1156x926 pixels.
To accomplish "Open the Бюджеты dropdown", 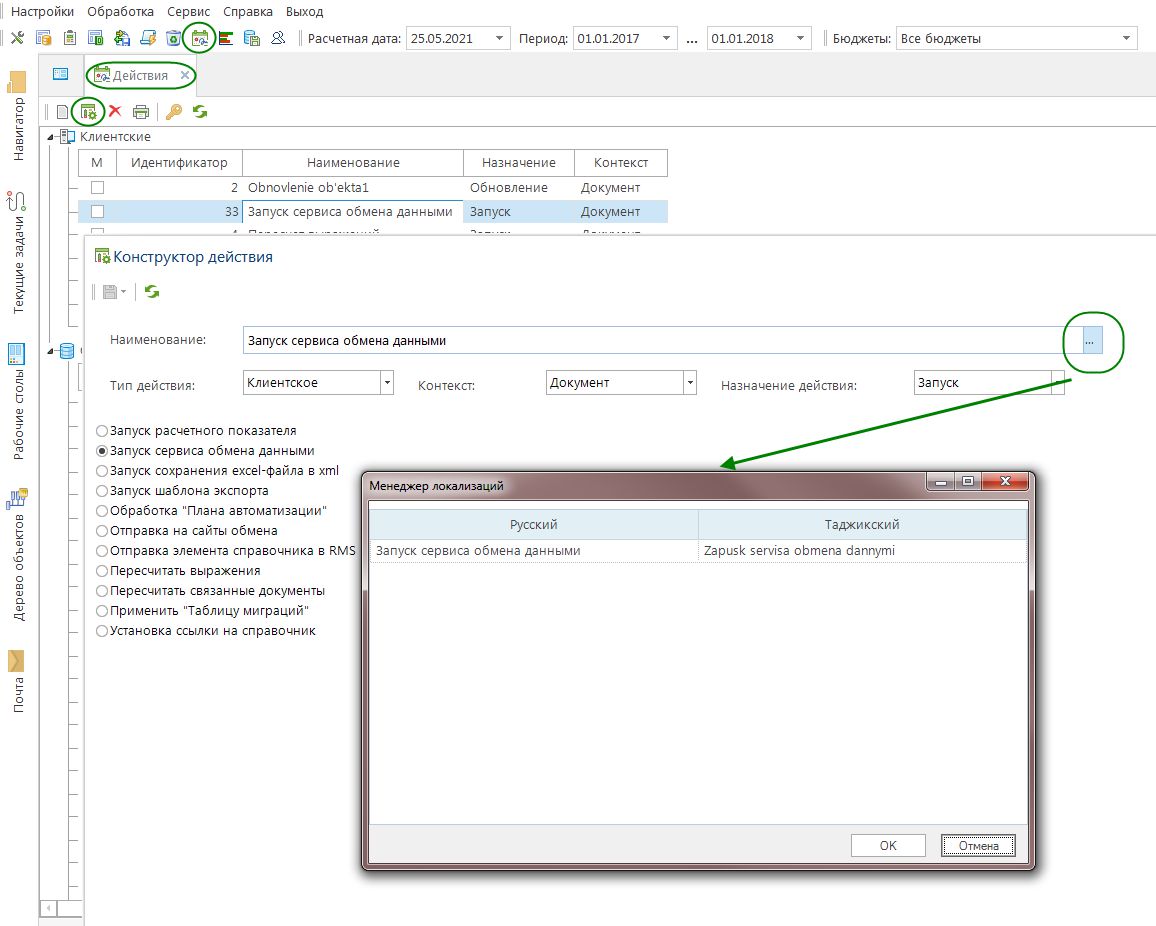I will 1128,39.
